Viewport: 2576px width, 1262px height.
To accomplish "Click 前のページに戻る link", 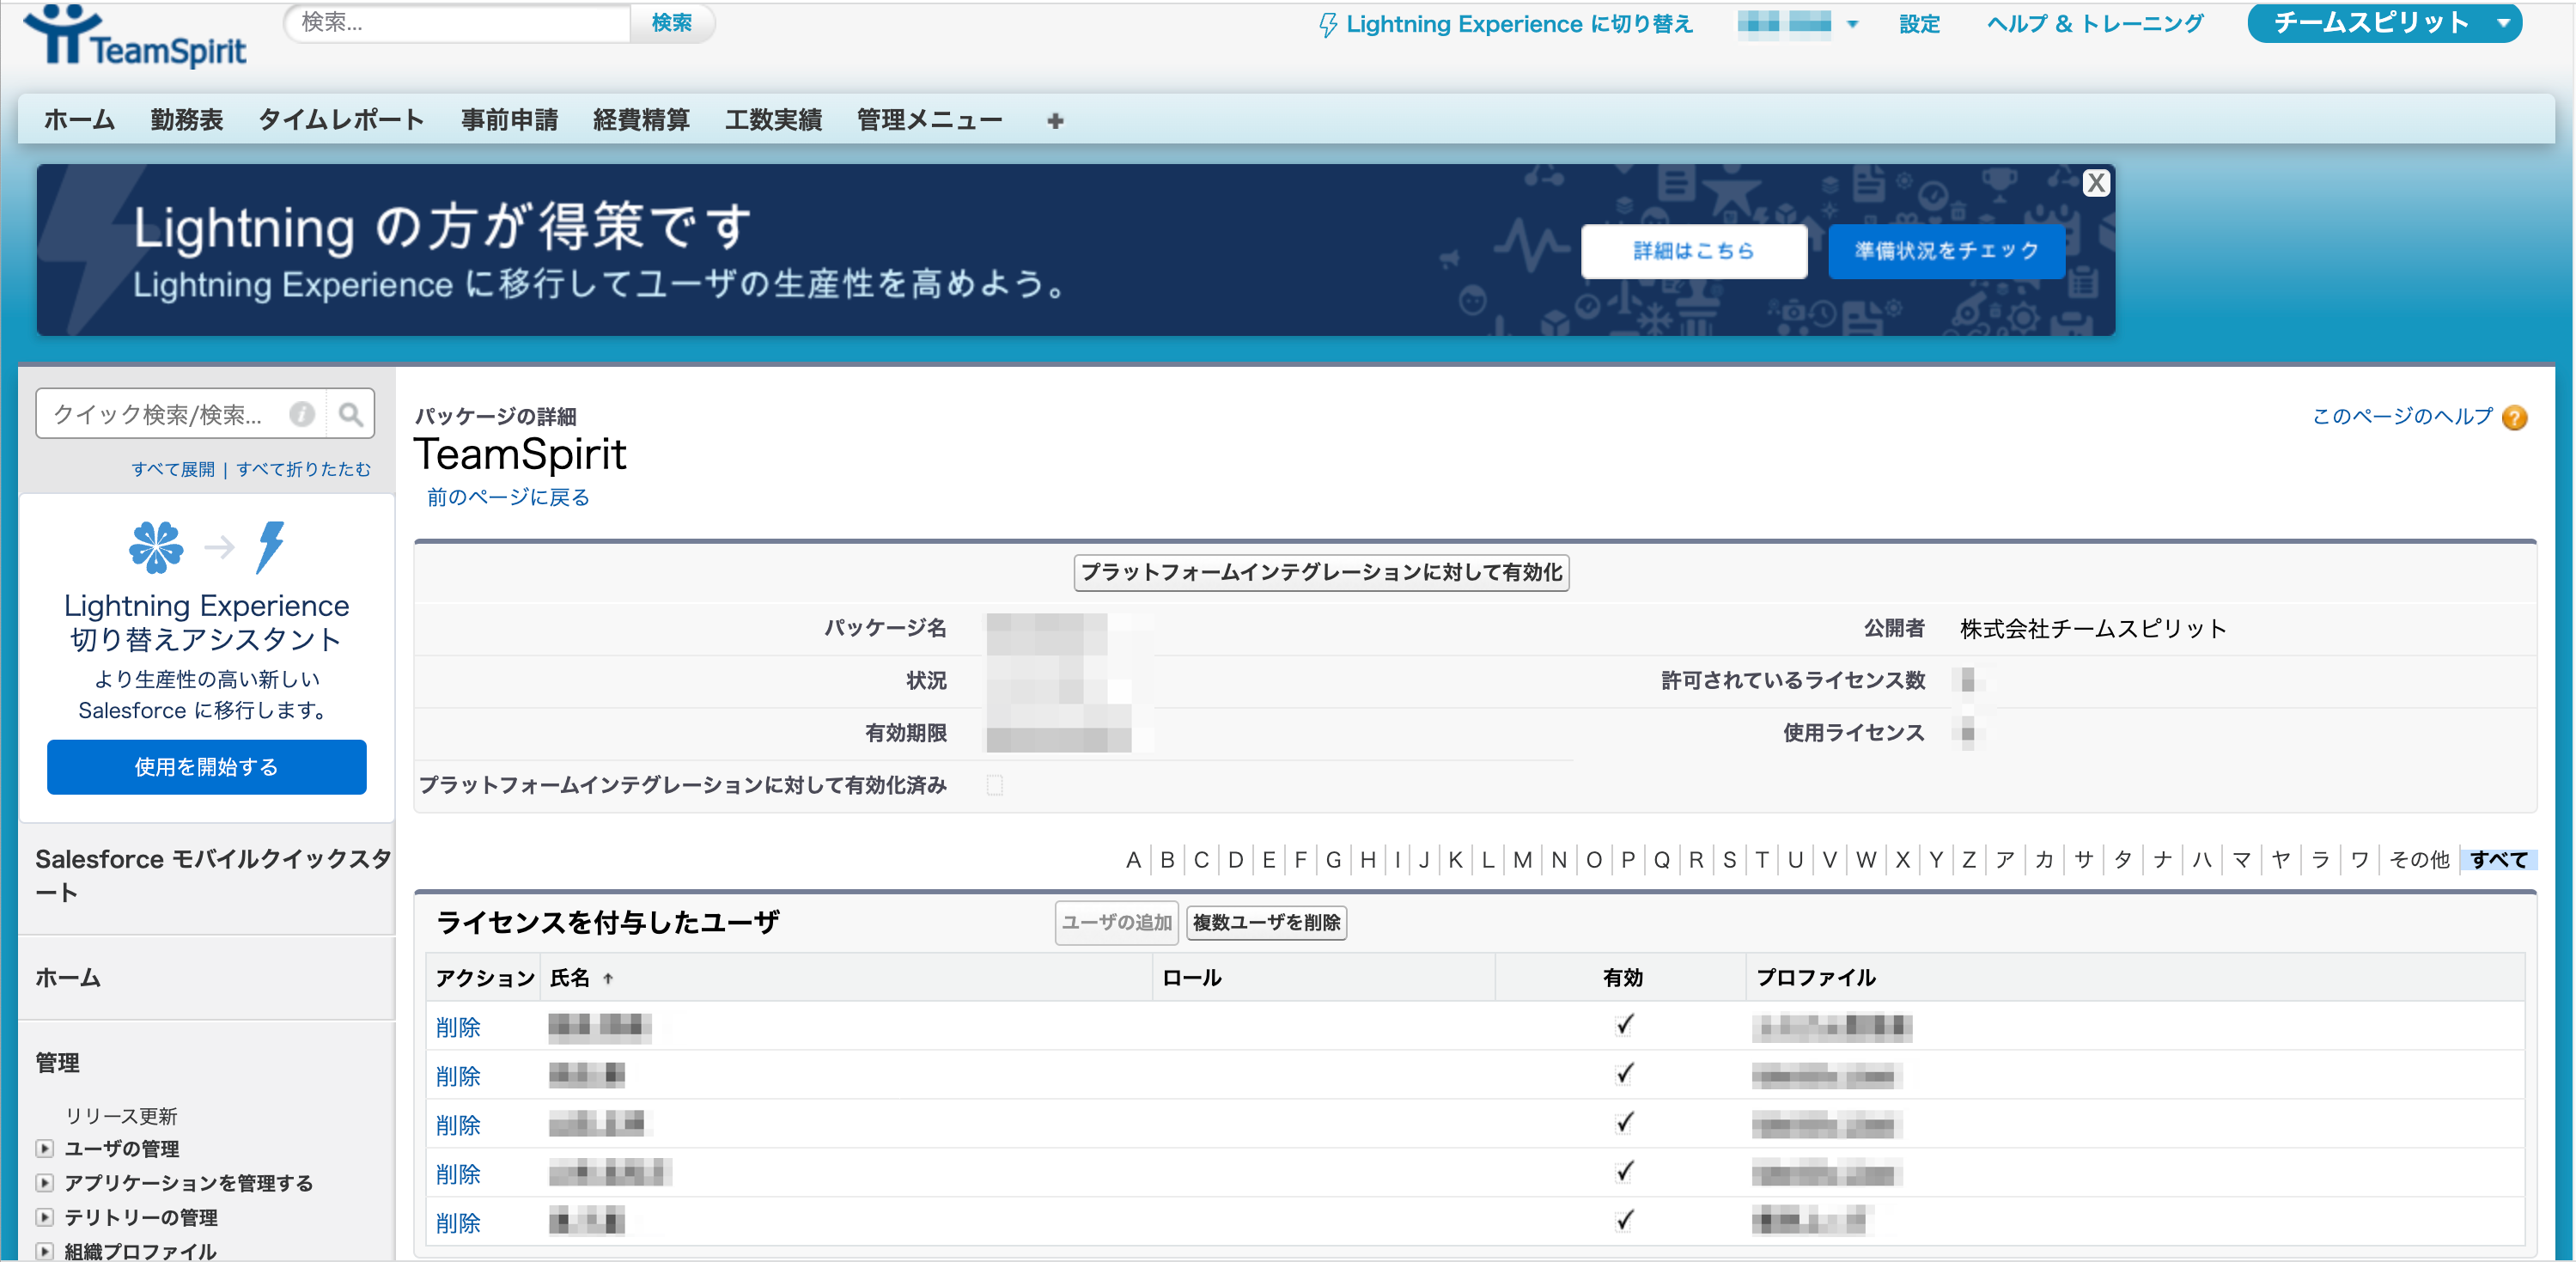I will [x=508, y=497].
